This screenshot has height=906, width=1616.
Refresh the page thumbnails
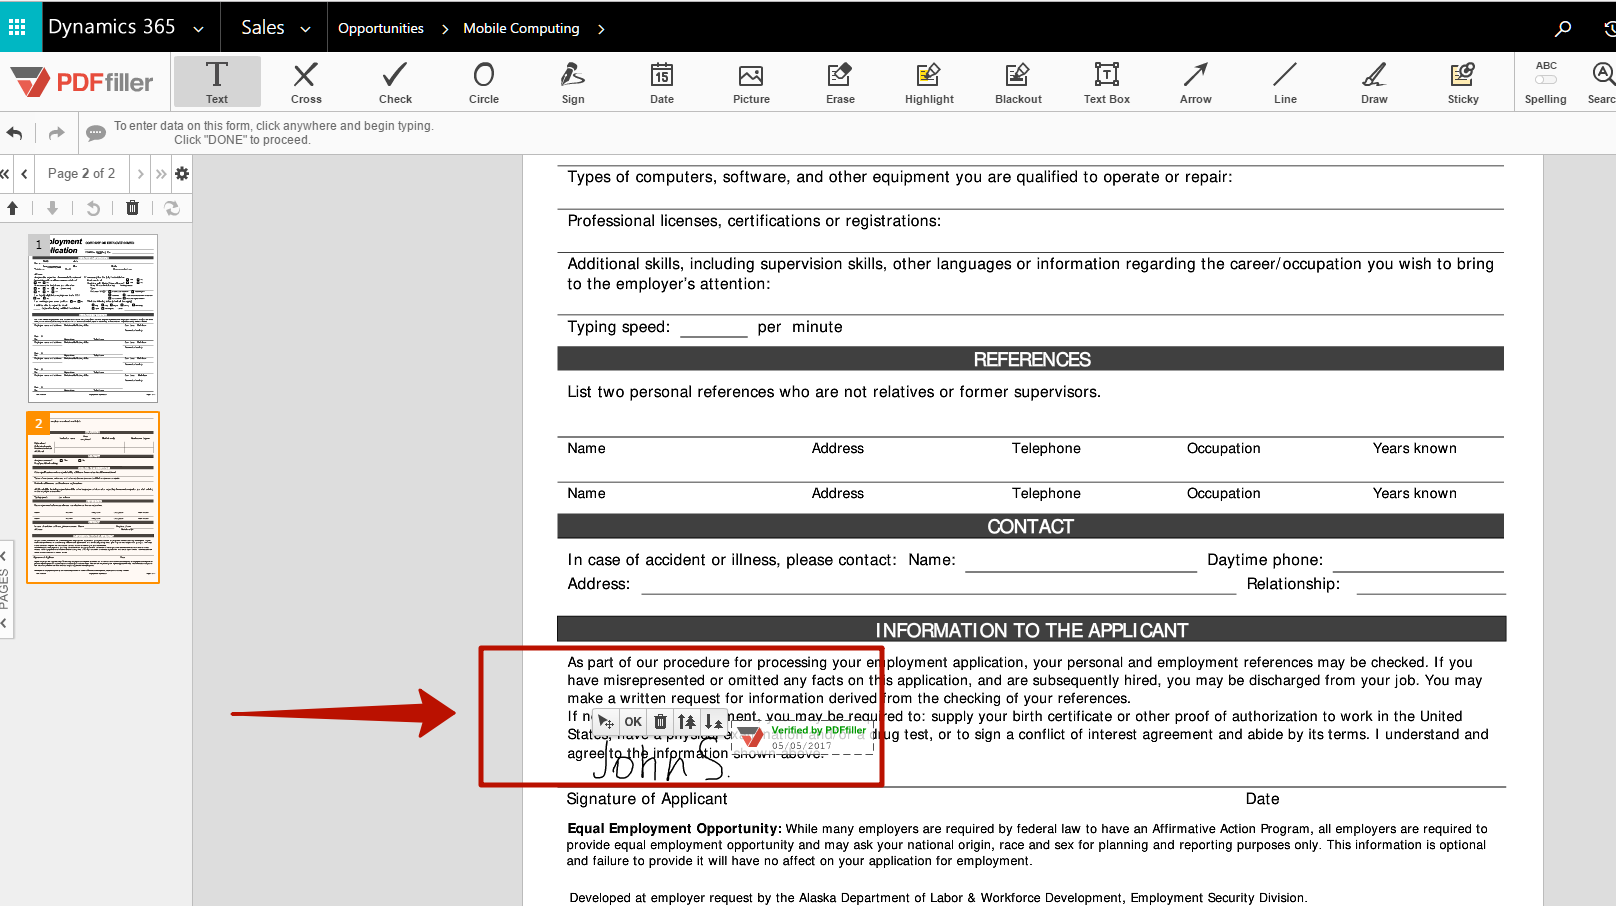pos(172,208)
